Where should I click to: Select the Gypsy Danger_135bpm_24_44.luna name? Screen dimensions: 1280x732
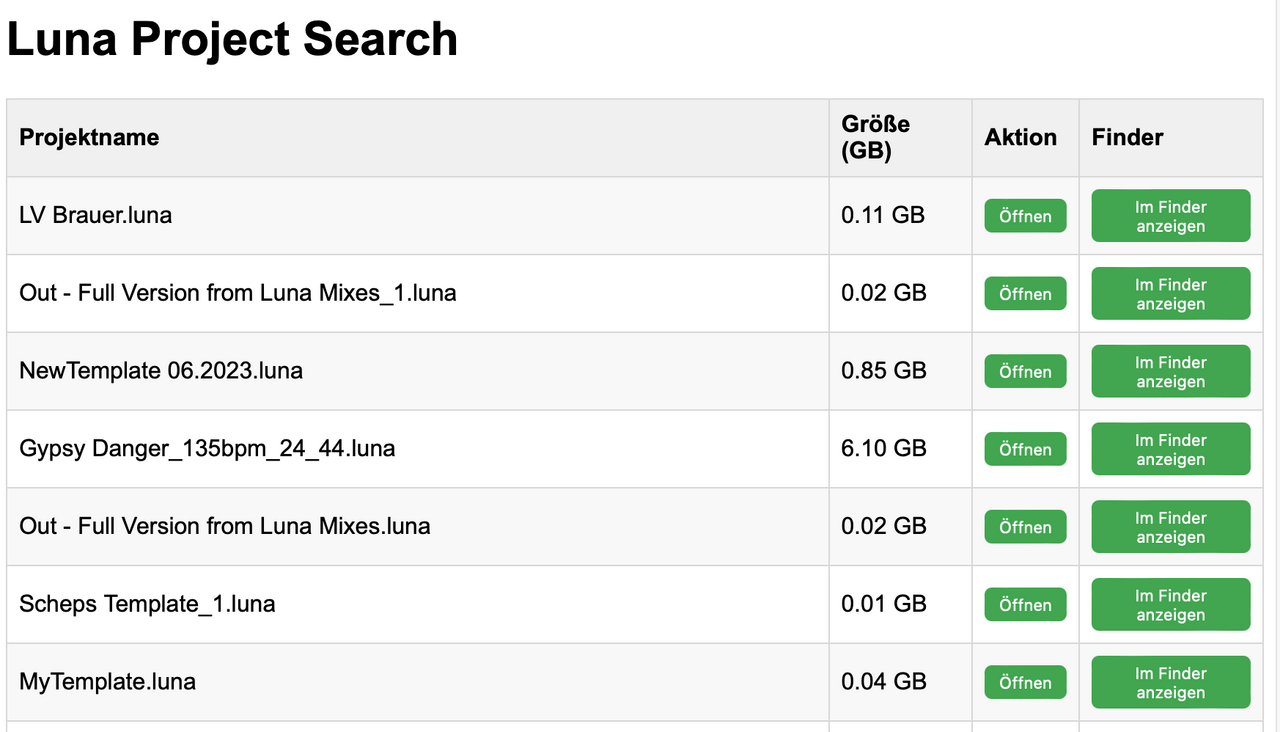(x=207, y=449)
